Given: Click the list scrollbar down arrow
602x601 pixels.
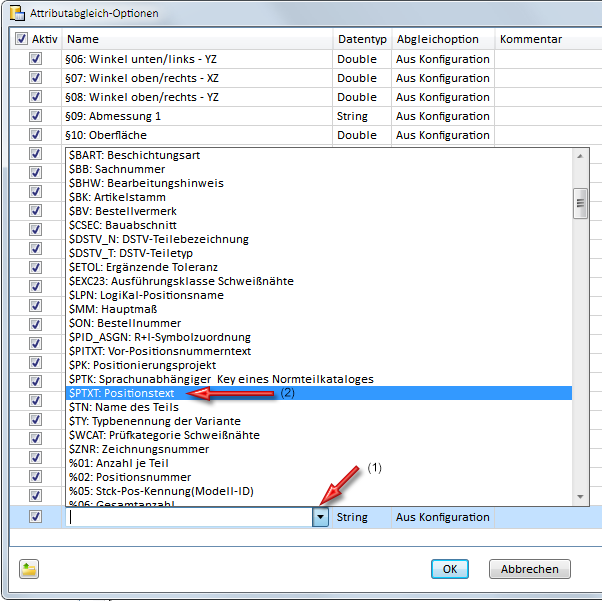Looking at the screenshot, I should click(x=580, y=497).
